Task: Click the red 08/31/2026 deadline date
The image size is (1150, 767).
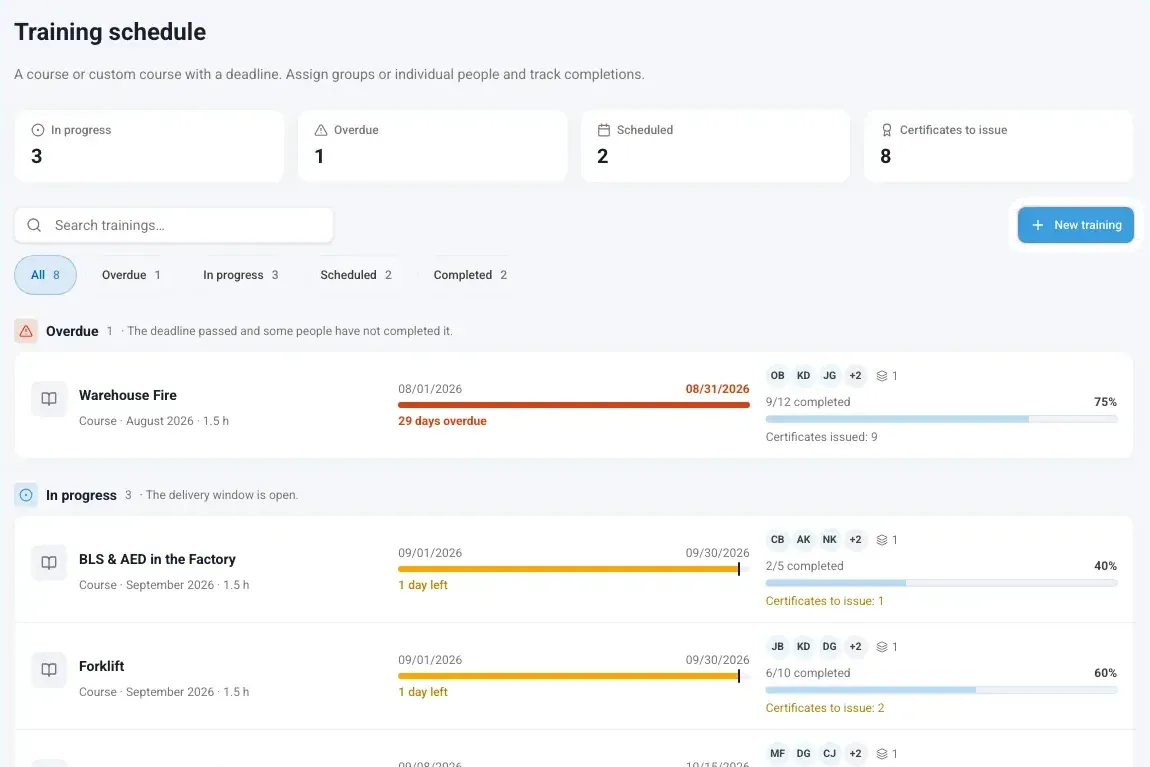Action: (x=717, y=389)
